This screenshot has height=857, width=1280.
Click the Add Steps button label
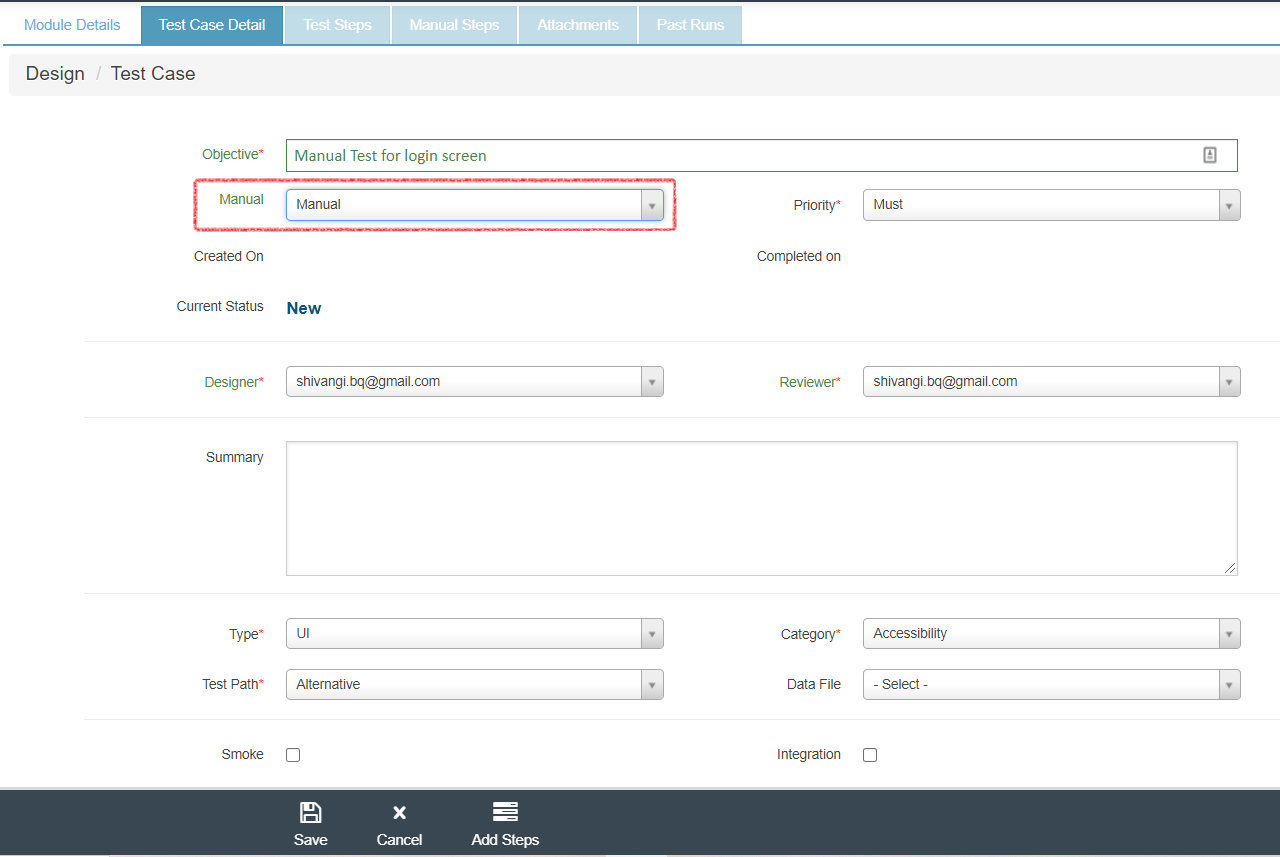tap(505, 840)
